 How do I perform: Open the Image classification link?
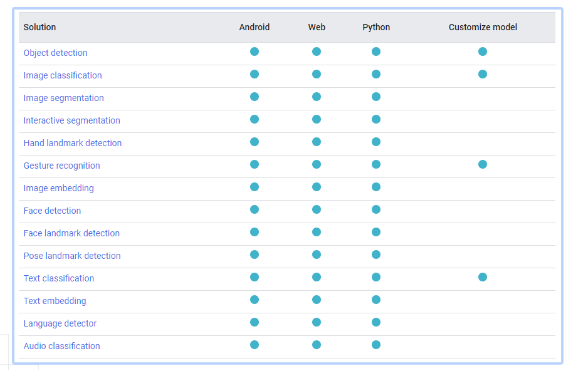(63, 75)
